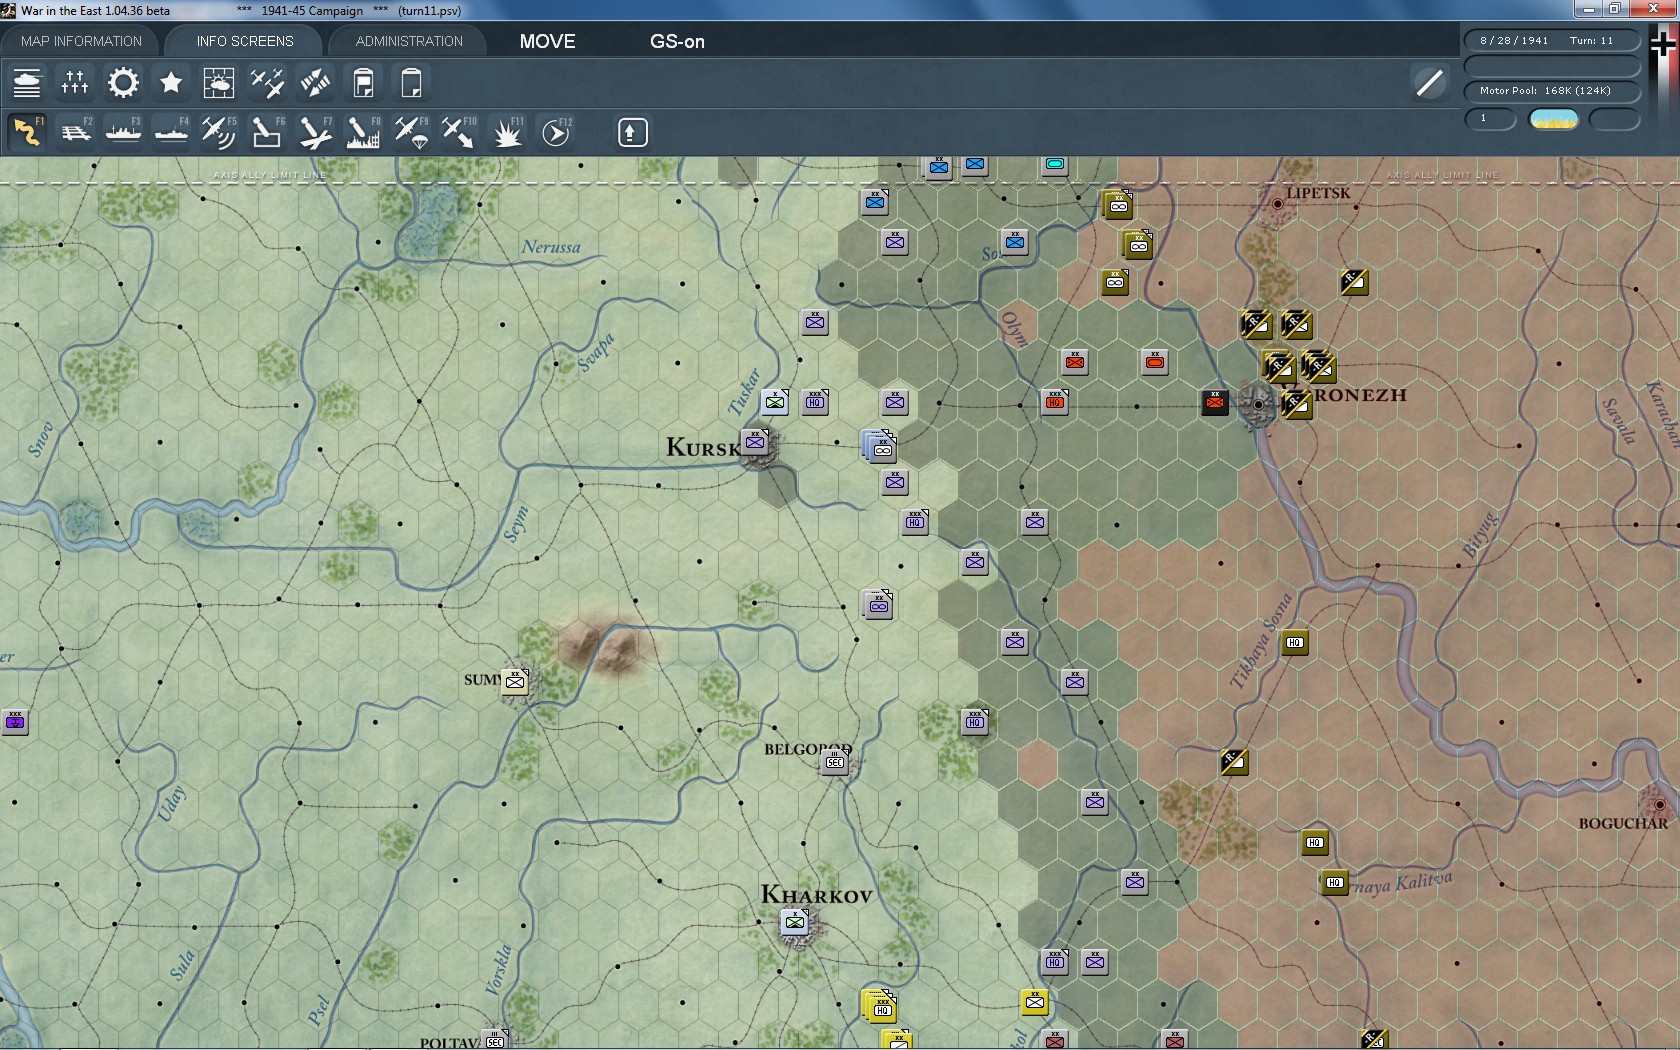Show weather zones with the cloud-grid icon
1680x1050 pixels.
click(219, 82)
